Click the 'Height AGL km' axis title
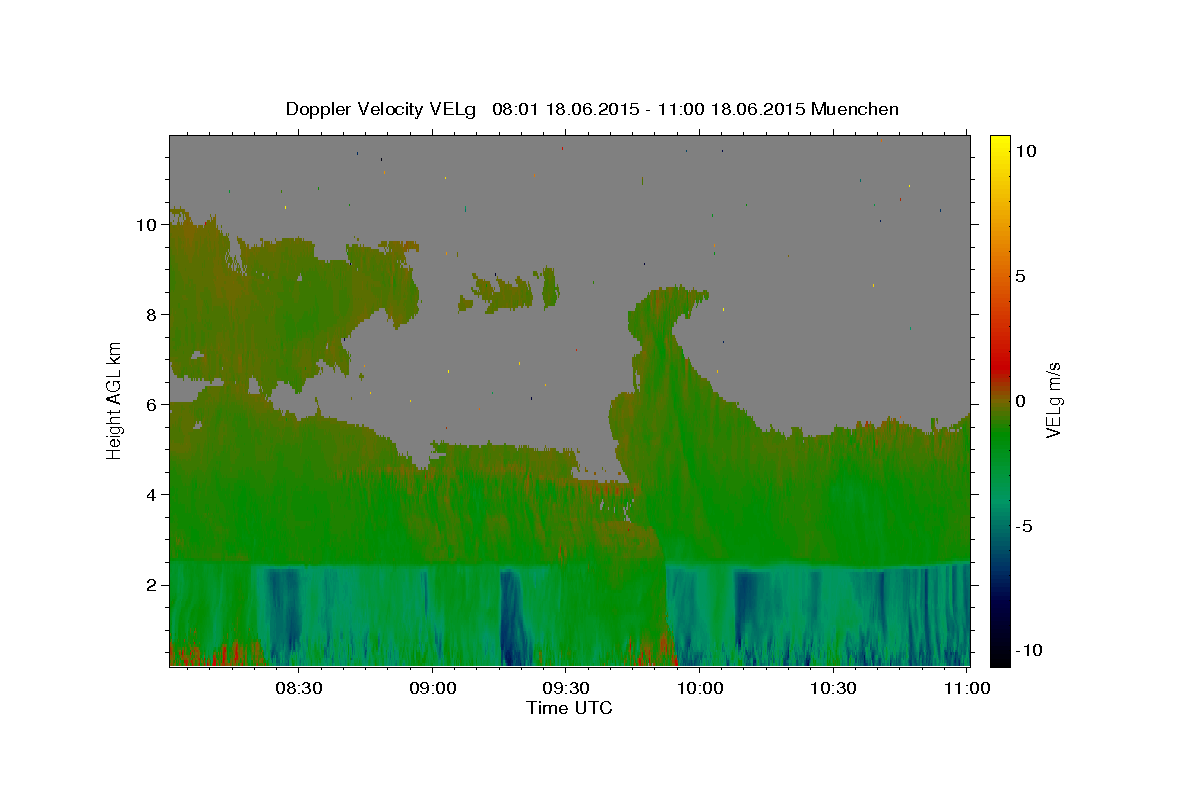This screenshot has height=800, width=1200. coord(115,399)
